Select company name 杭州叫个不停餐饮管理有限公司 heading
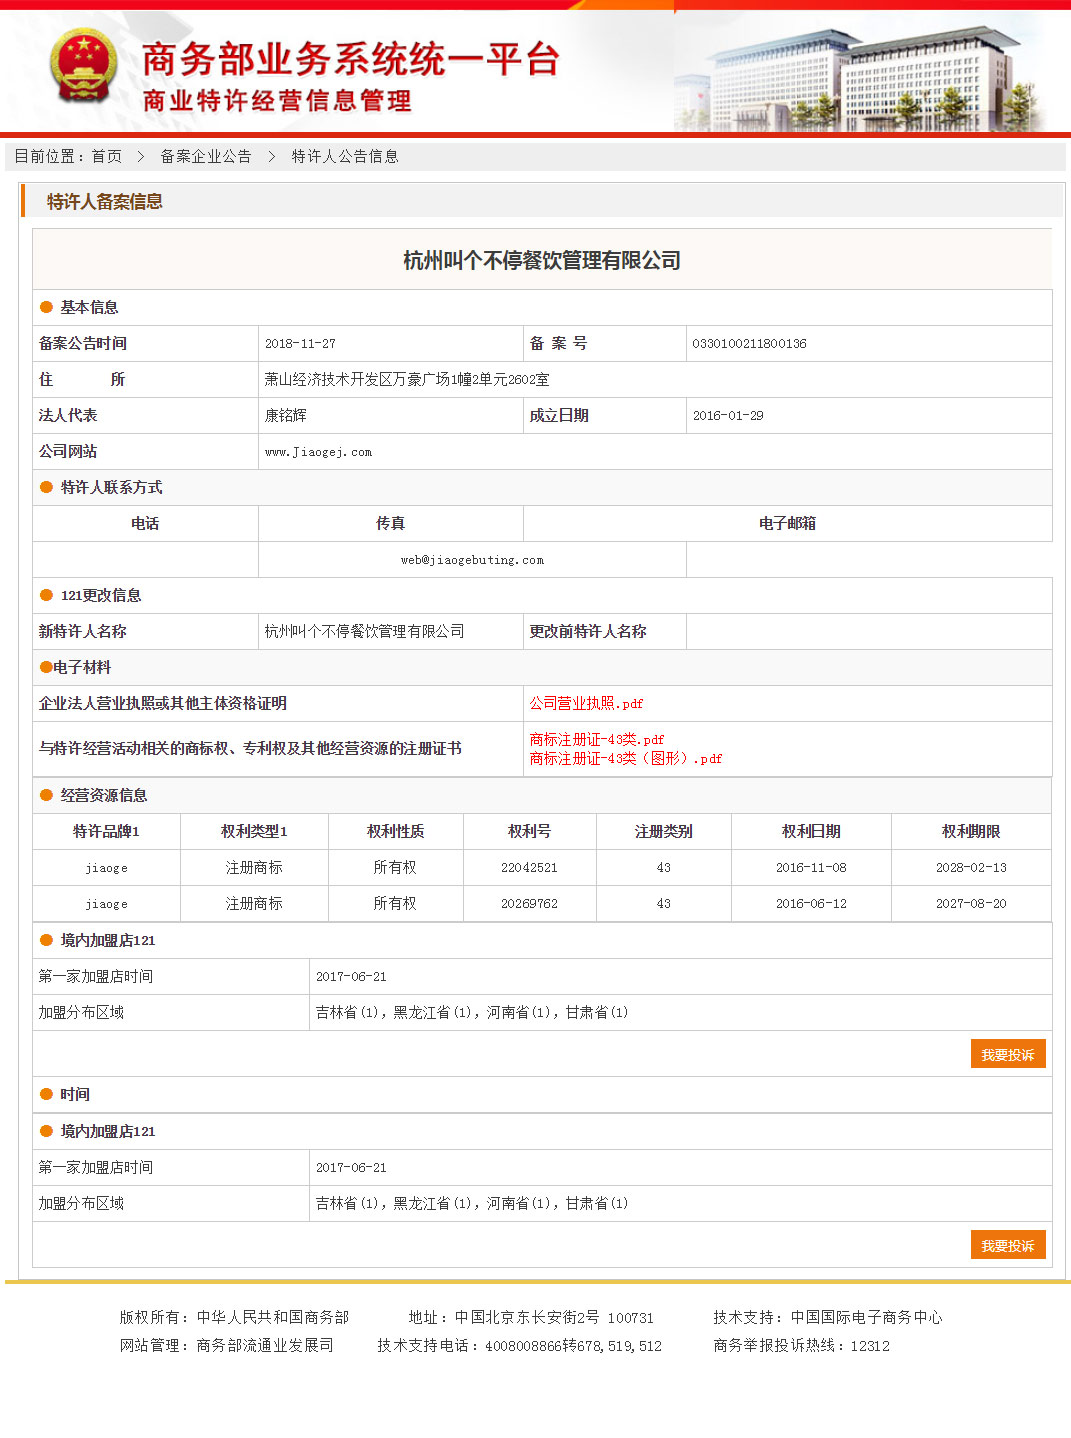 coord(542,260)
